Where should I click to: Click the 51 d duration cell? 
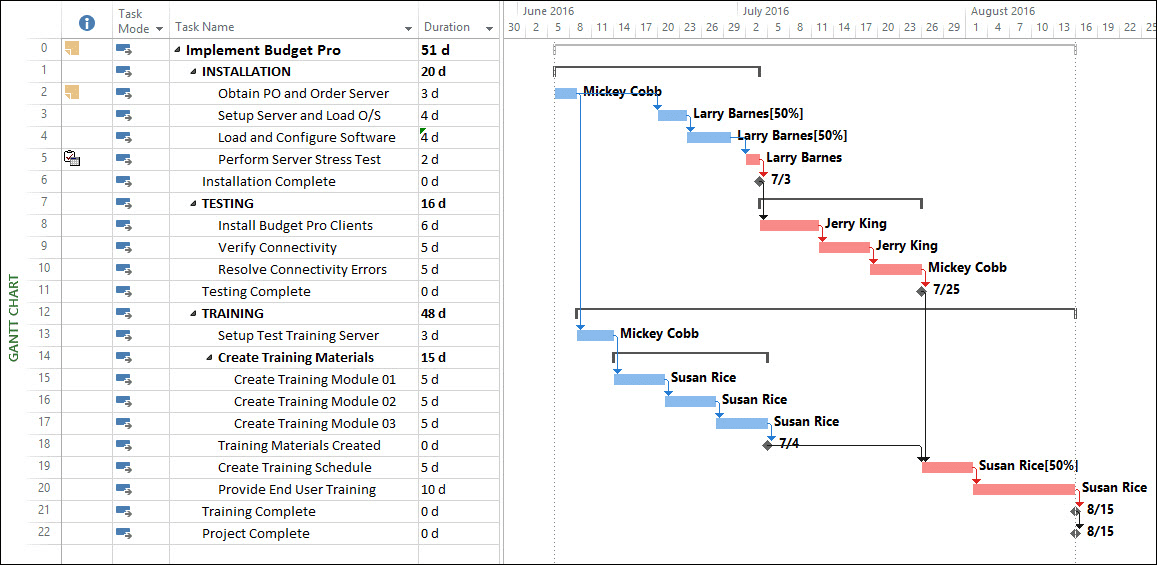(x=459, y=50)
